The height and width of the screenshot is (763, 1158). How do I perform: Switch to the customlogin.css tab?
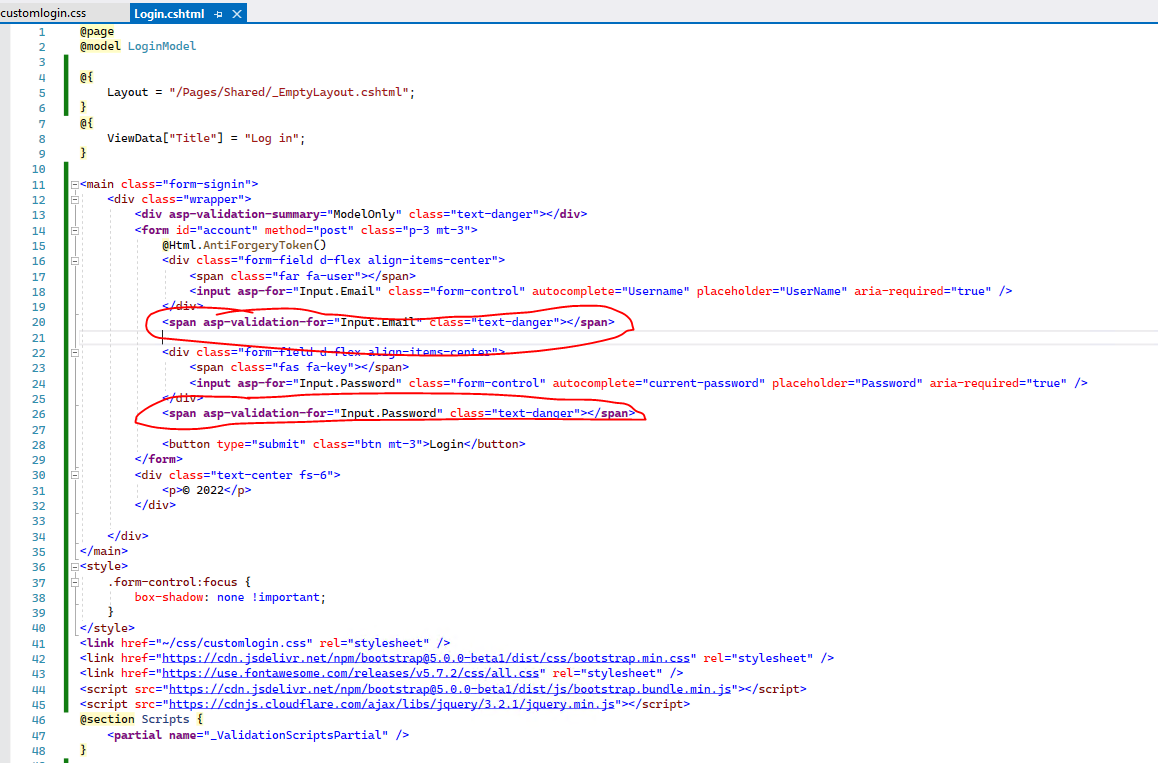point(43,13)
